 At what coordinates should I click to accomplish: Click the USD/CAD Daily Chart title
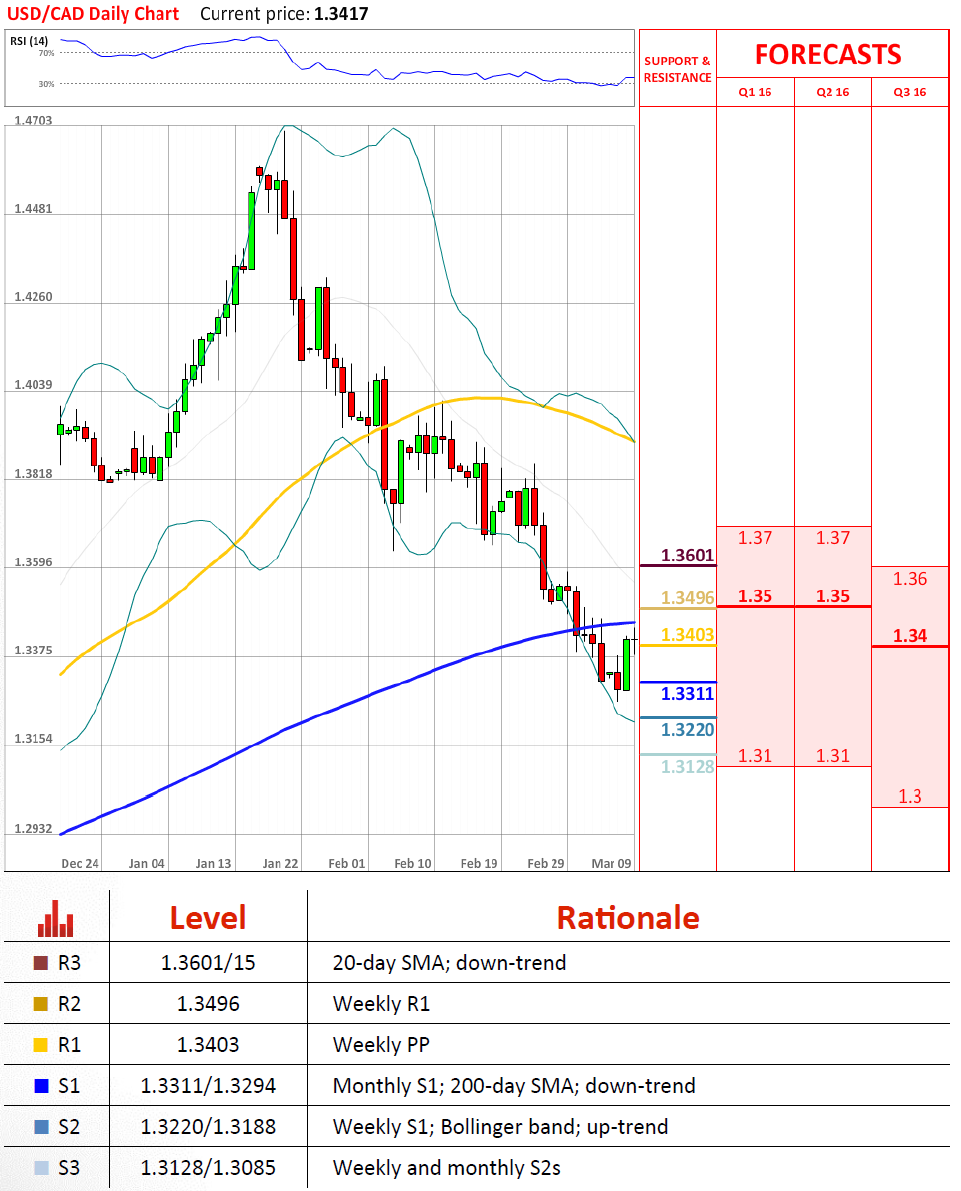[x=93, y=14]
